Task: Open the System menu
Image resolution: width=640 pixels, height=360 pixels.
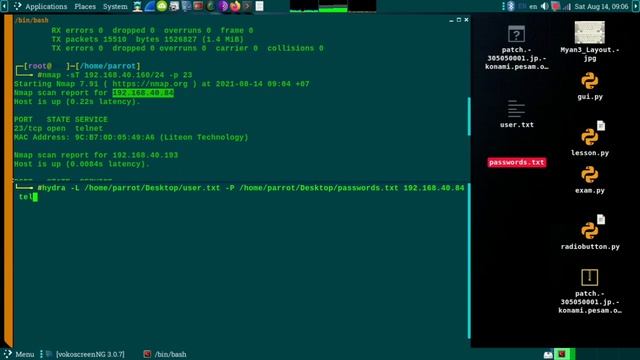Action: 115,7
